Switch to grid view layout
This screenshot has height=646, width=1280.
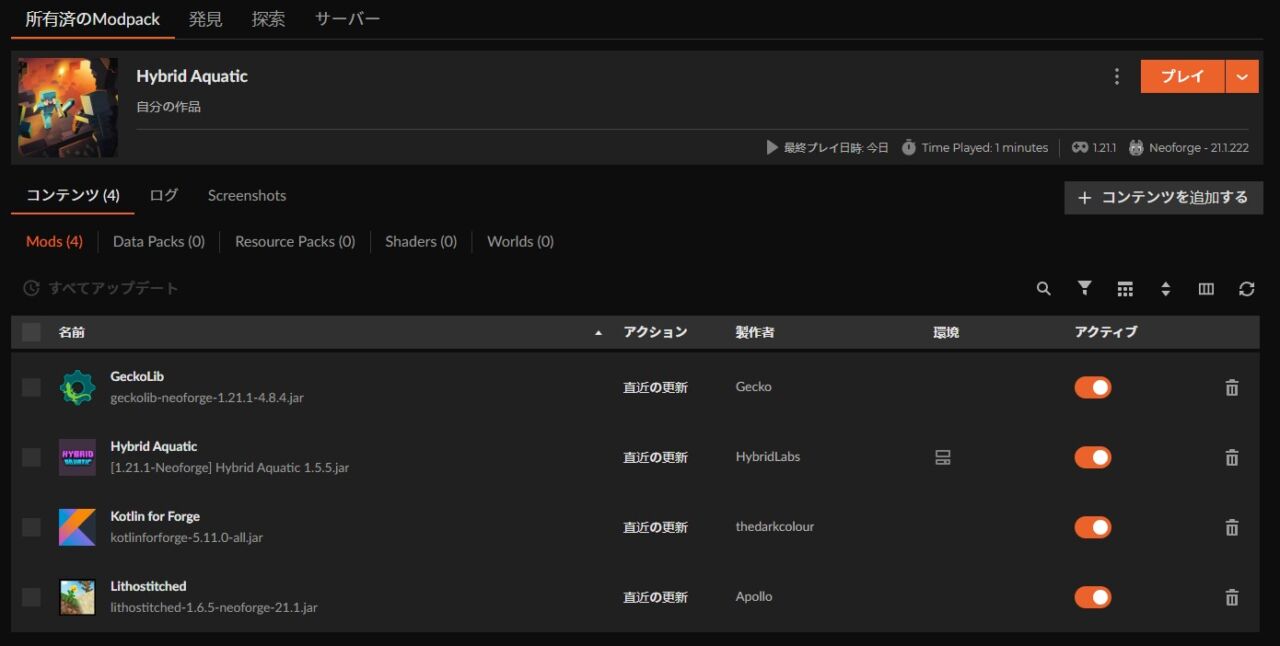pos(1125,288)
